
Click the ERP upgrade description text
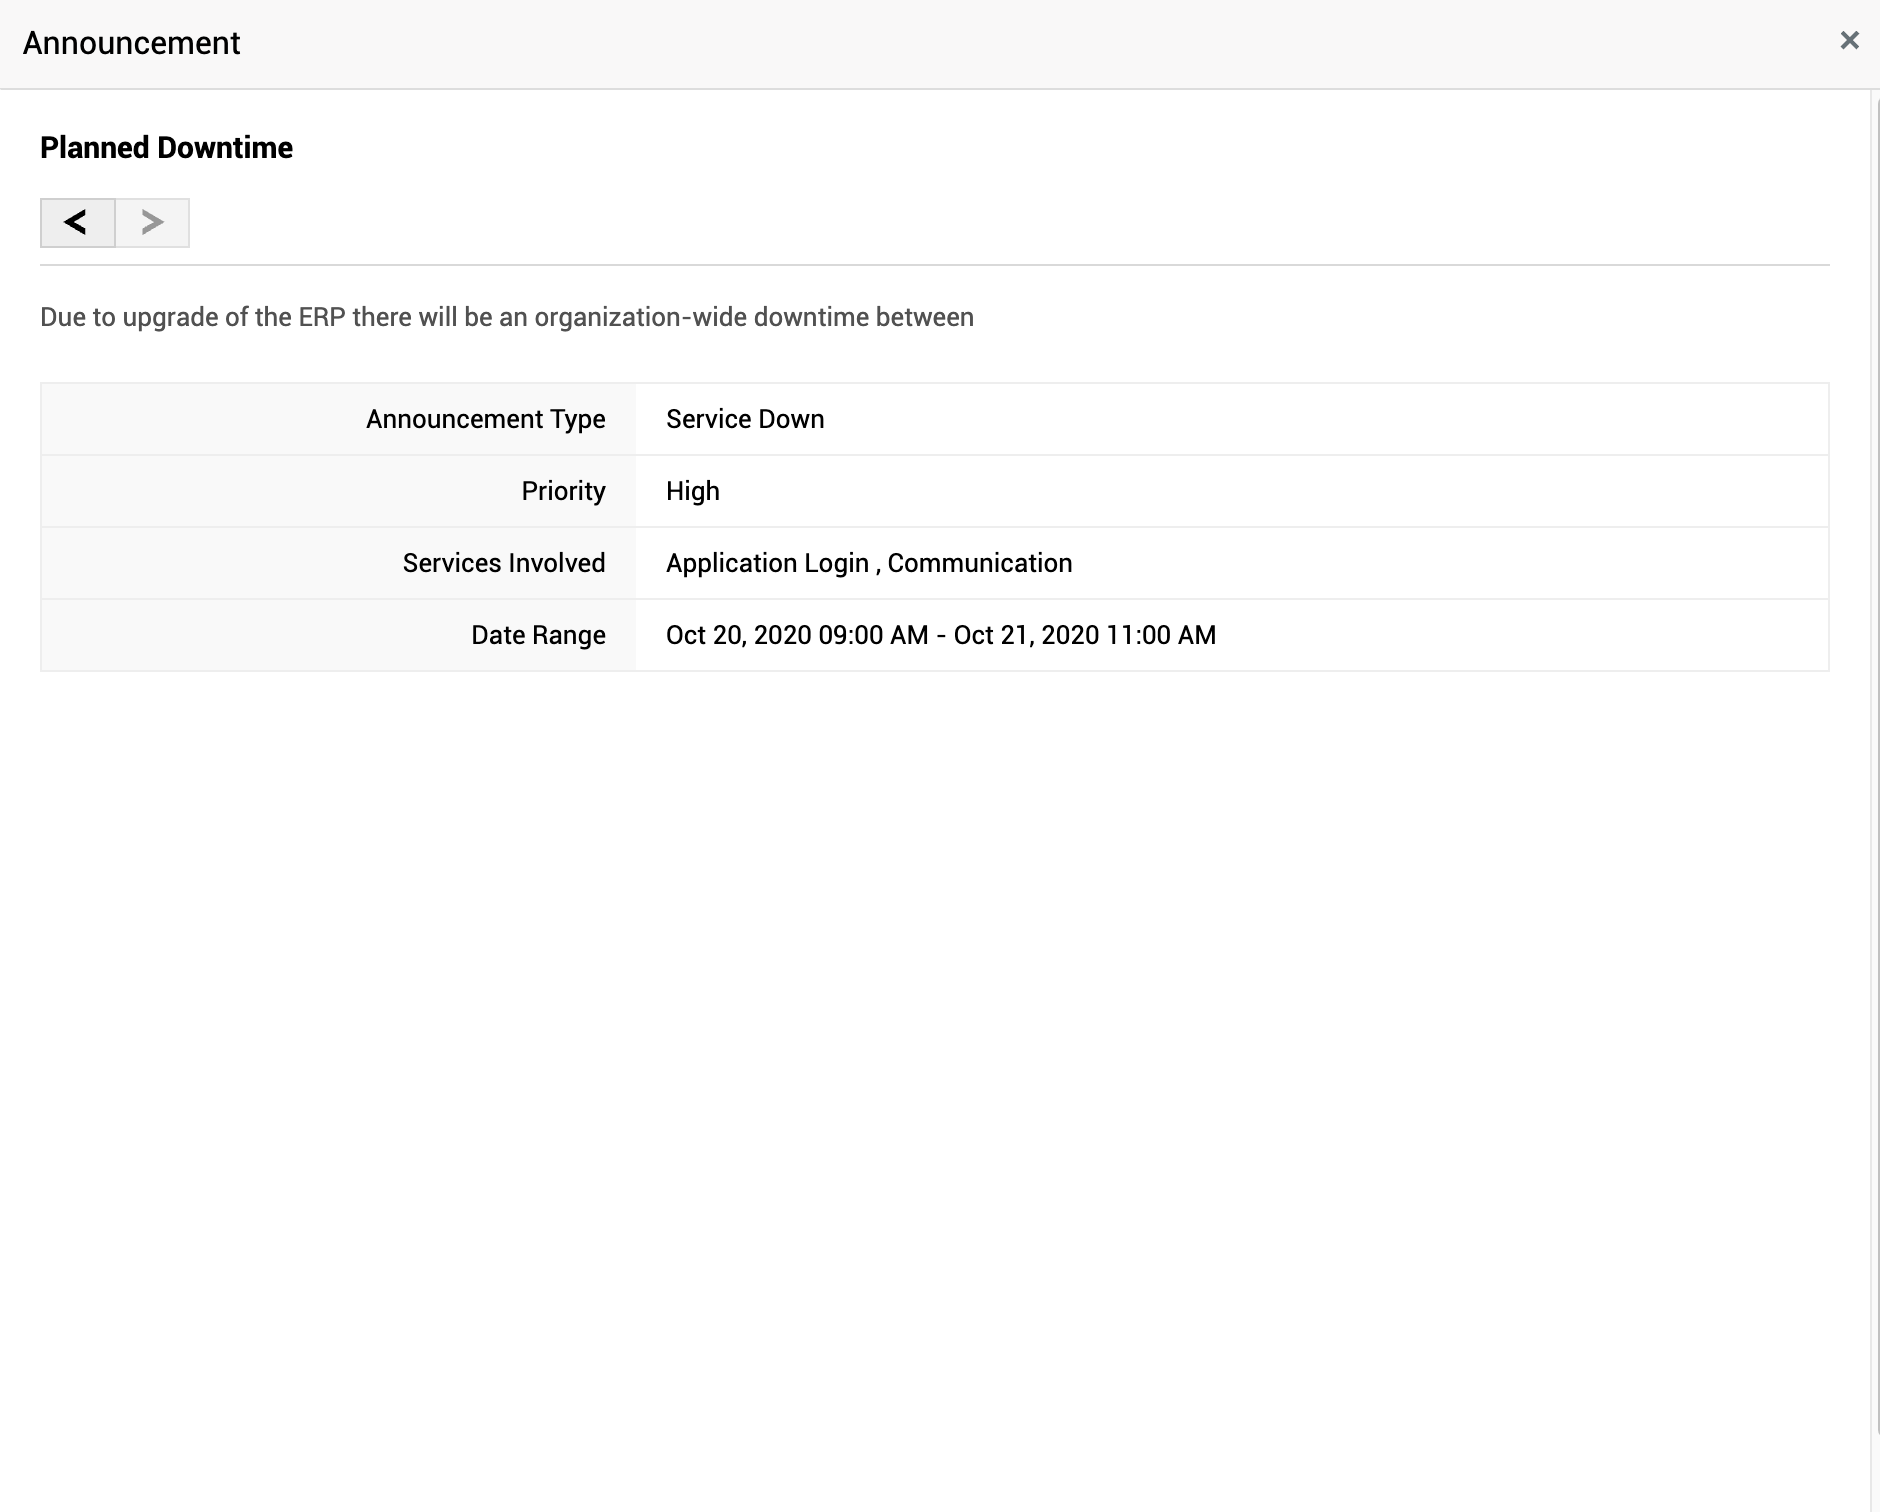tap(506, 317)
